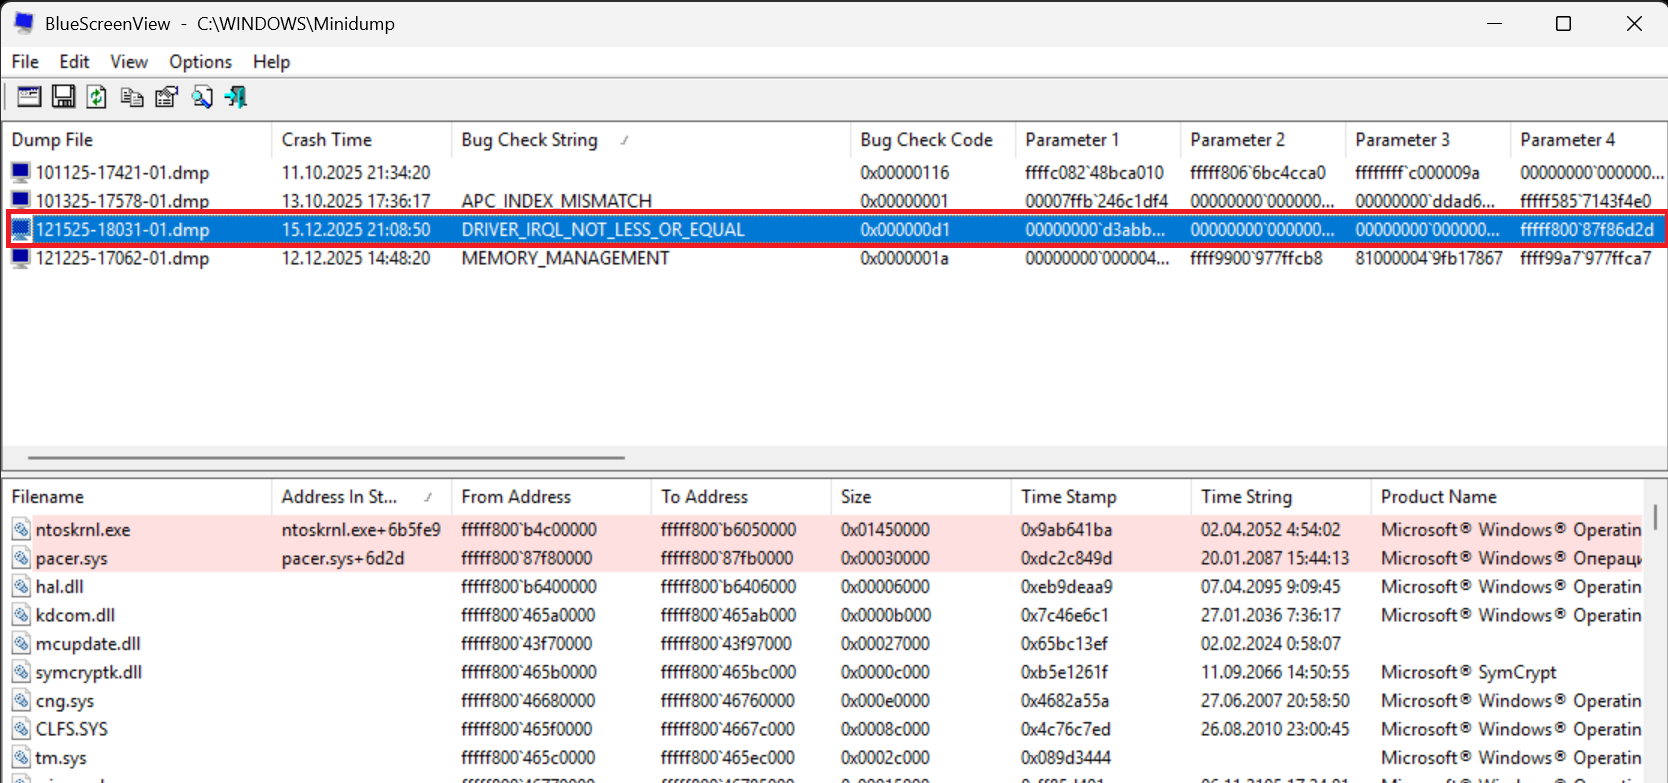Click the pacer.sys+6d2d stack address
The height and width of the screenshot is (783, 1668).
click(x=343, y=558)
